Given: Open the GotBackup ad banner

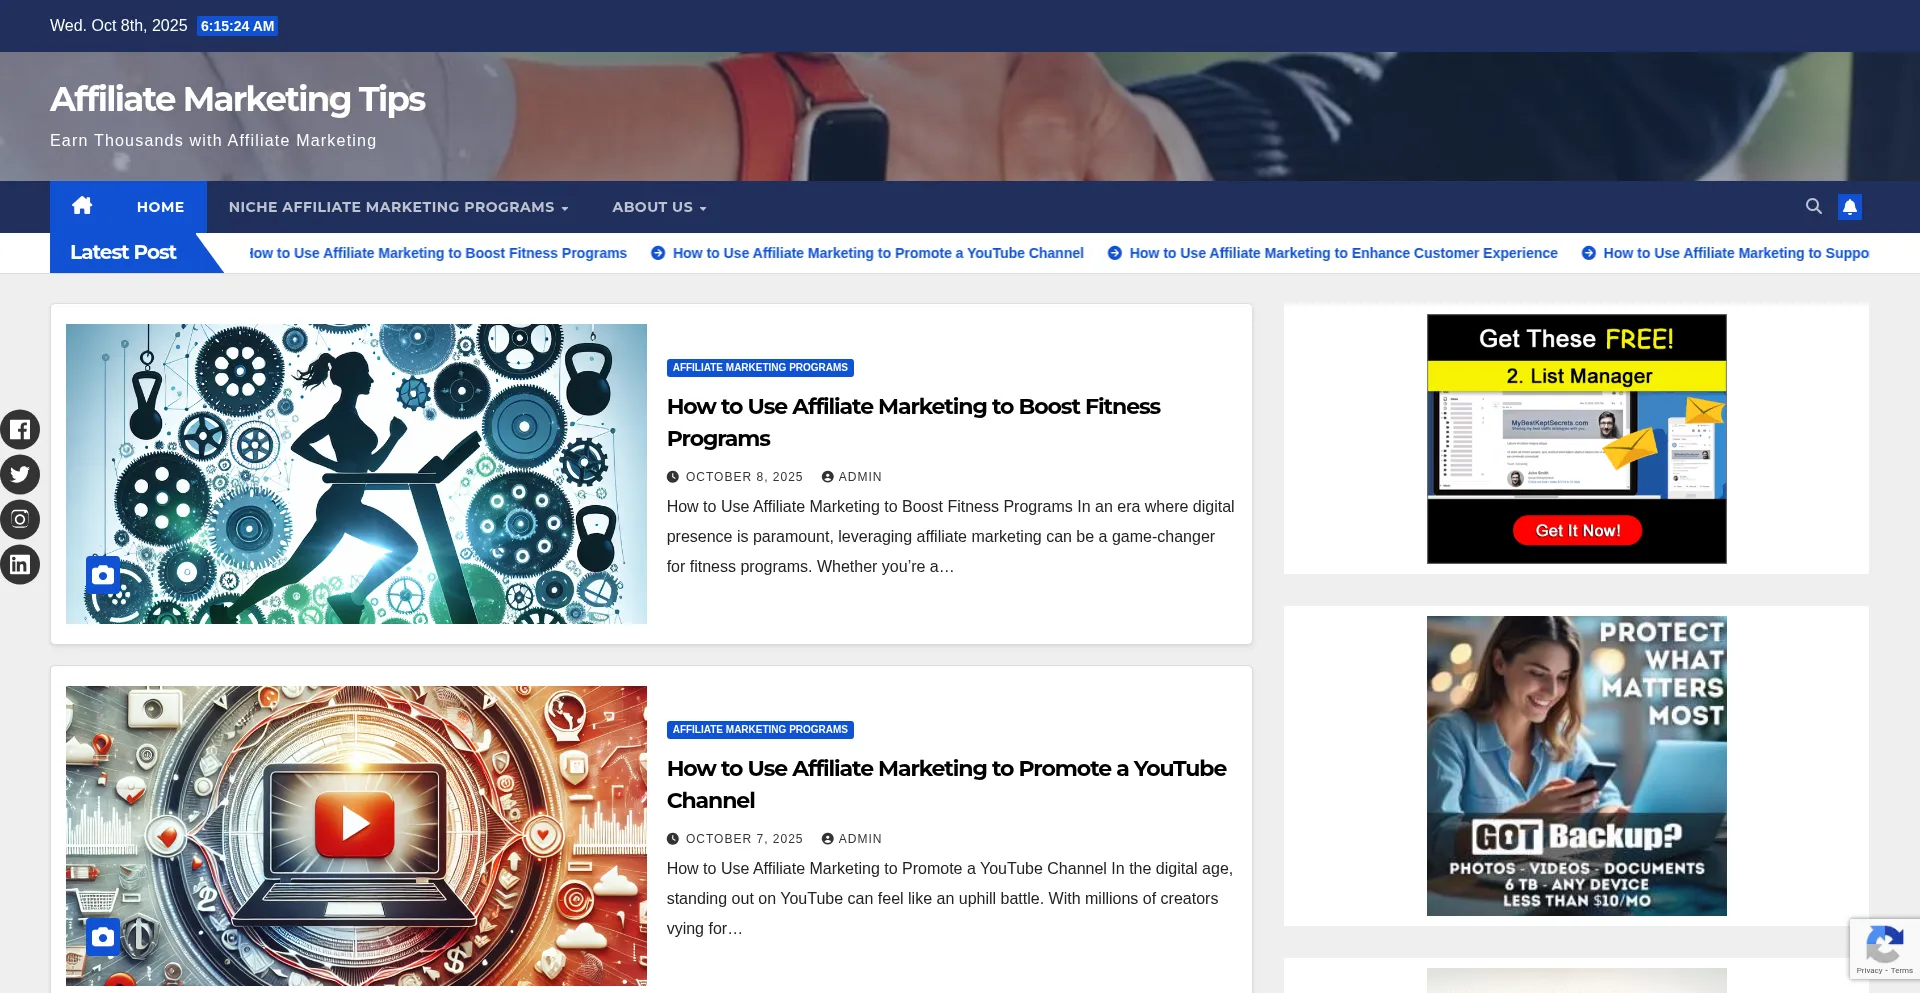Looking at the screenshot, I should (1576, 766).
